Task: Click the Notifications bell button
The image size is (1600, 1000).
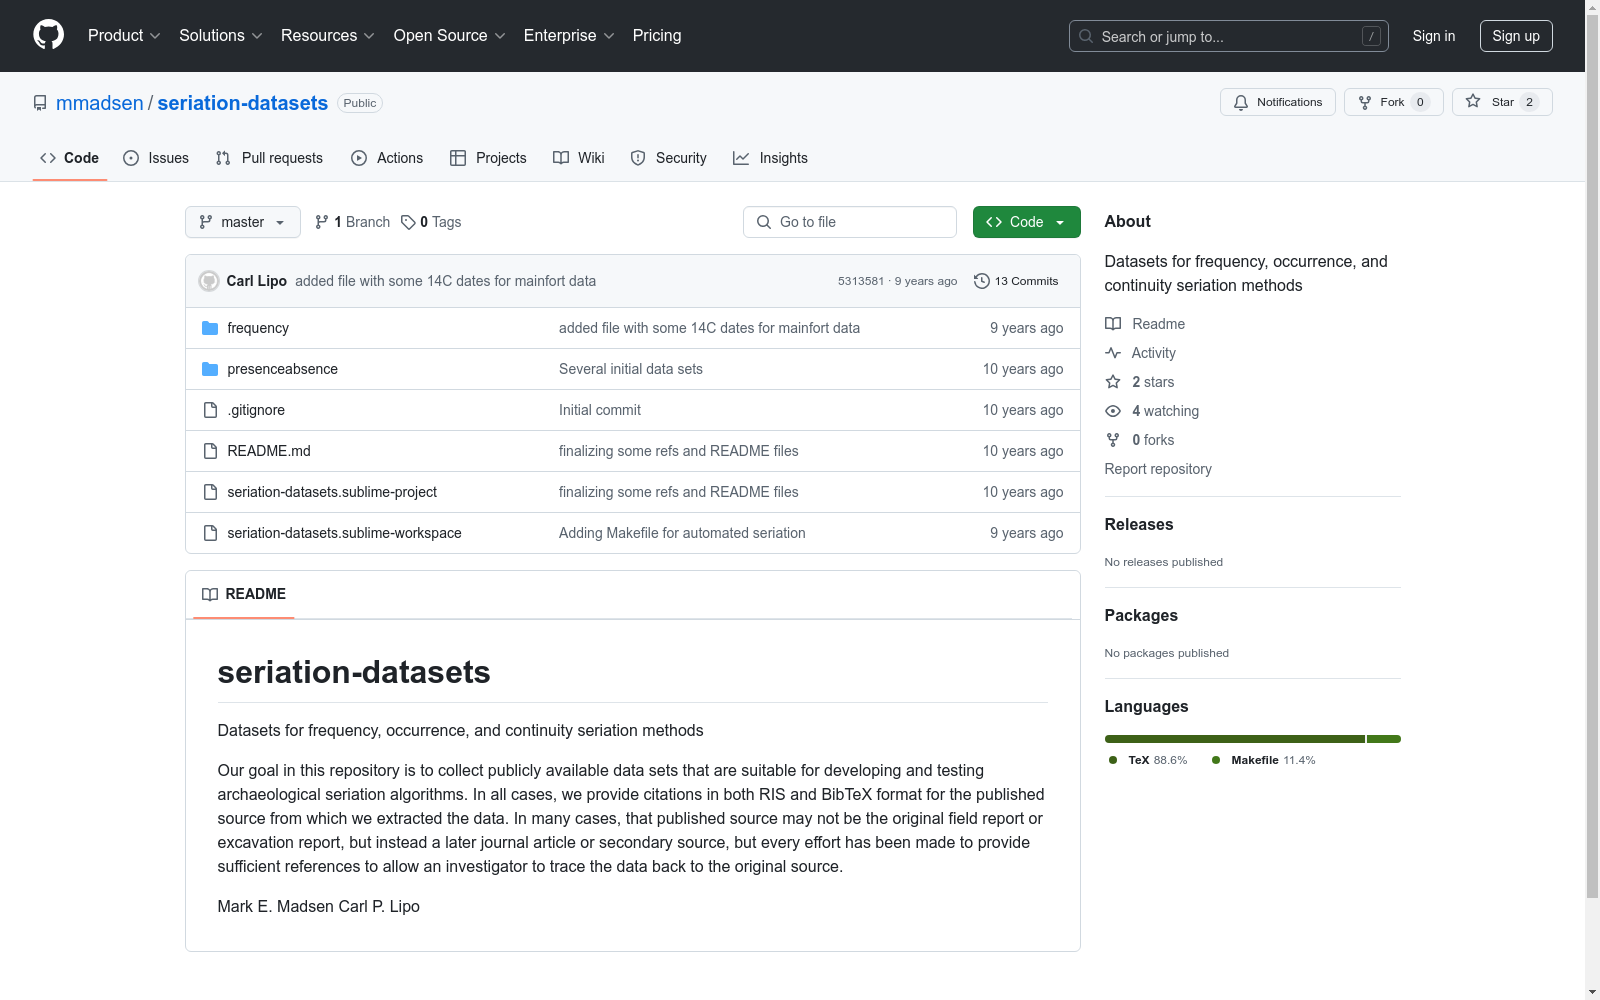Action: [1277, 102]
